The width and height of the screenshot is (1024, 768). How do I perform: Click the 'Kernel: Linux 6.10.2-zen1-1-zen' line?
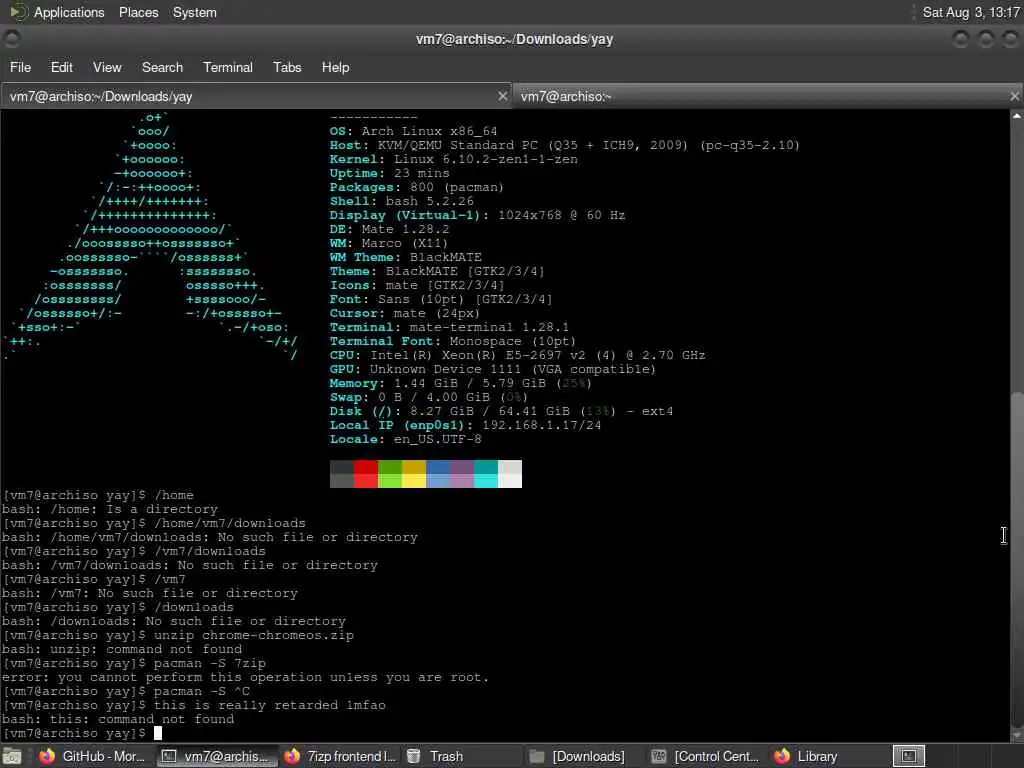tap(454, 159)
